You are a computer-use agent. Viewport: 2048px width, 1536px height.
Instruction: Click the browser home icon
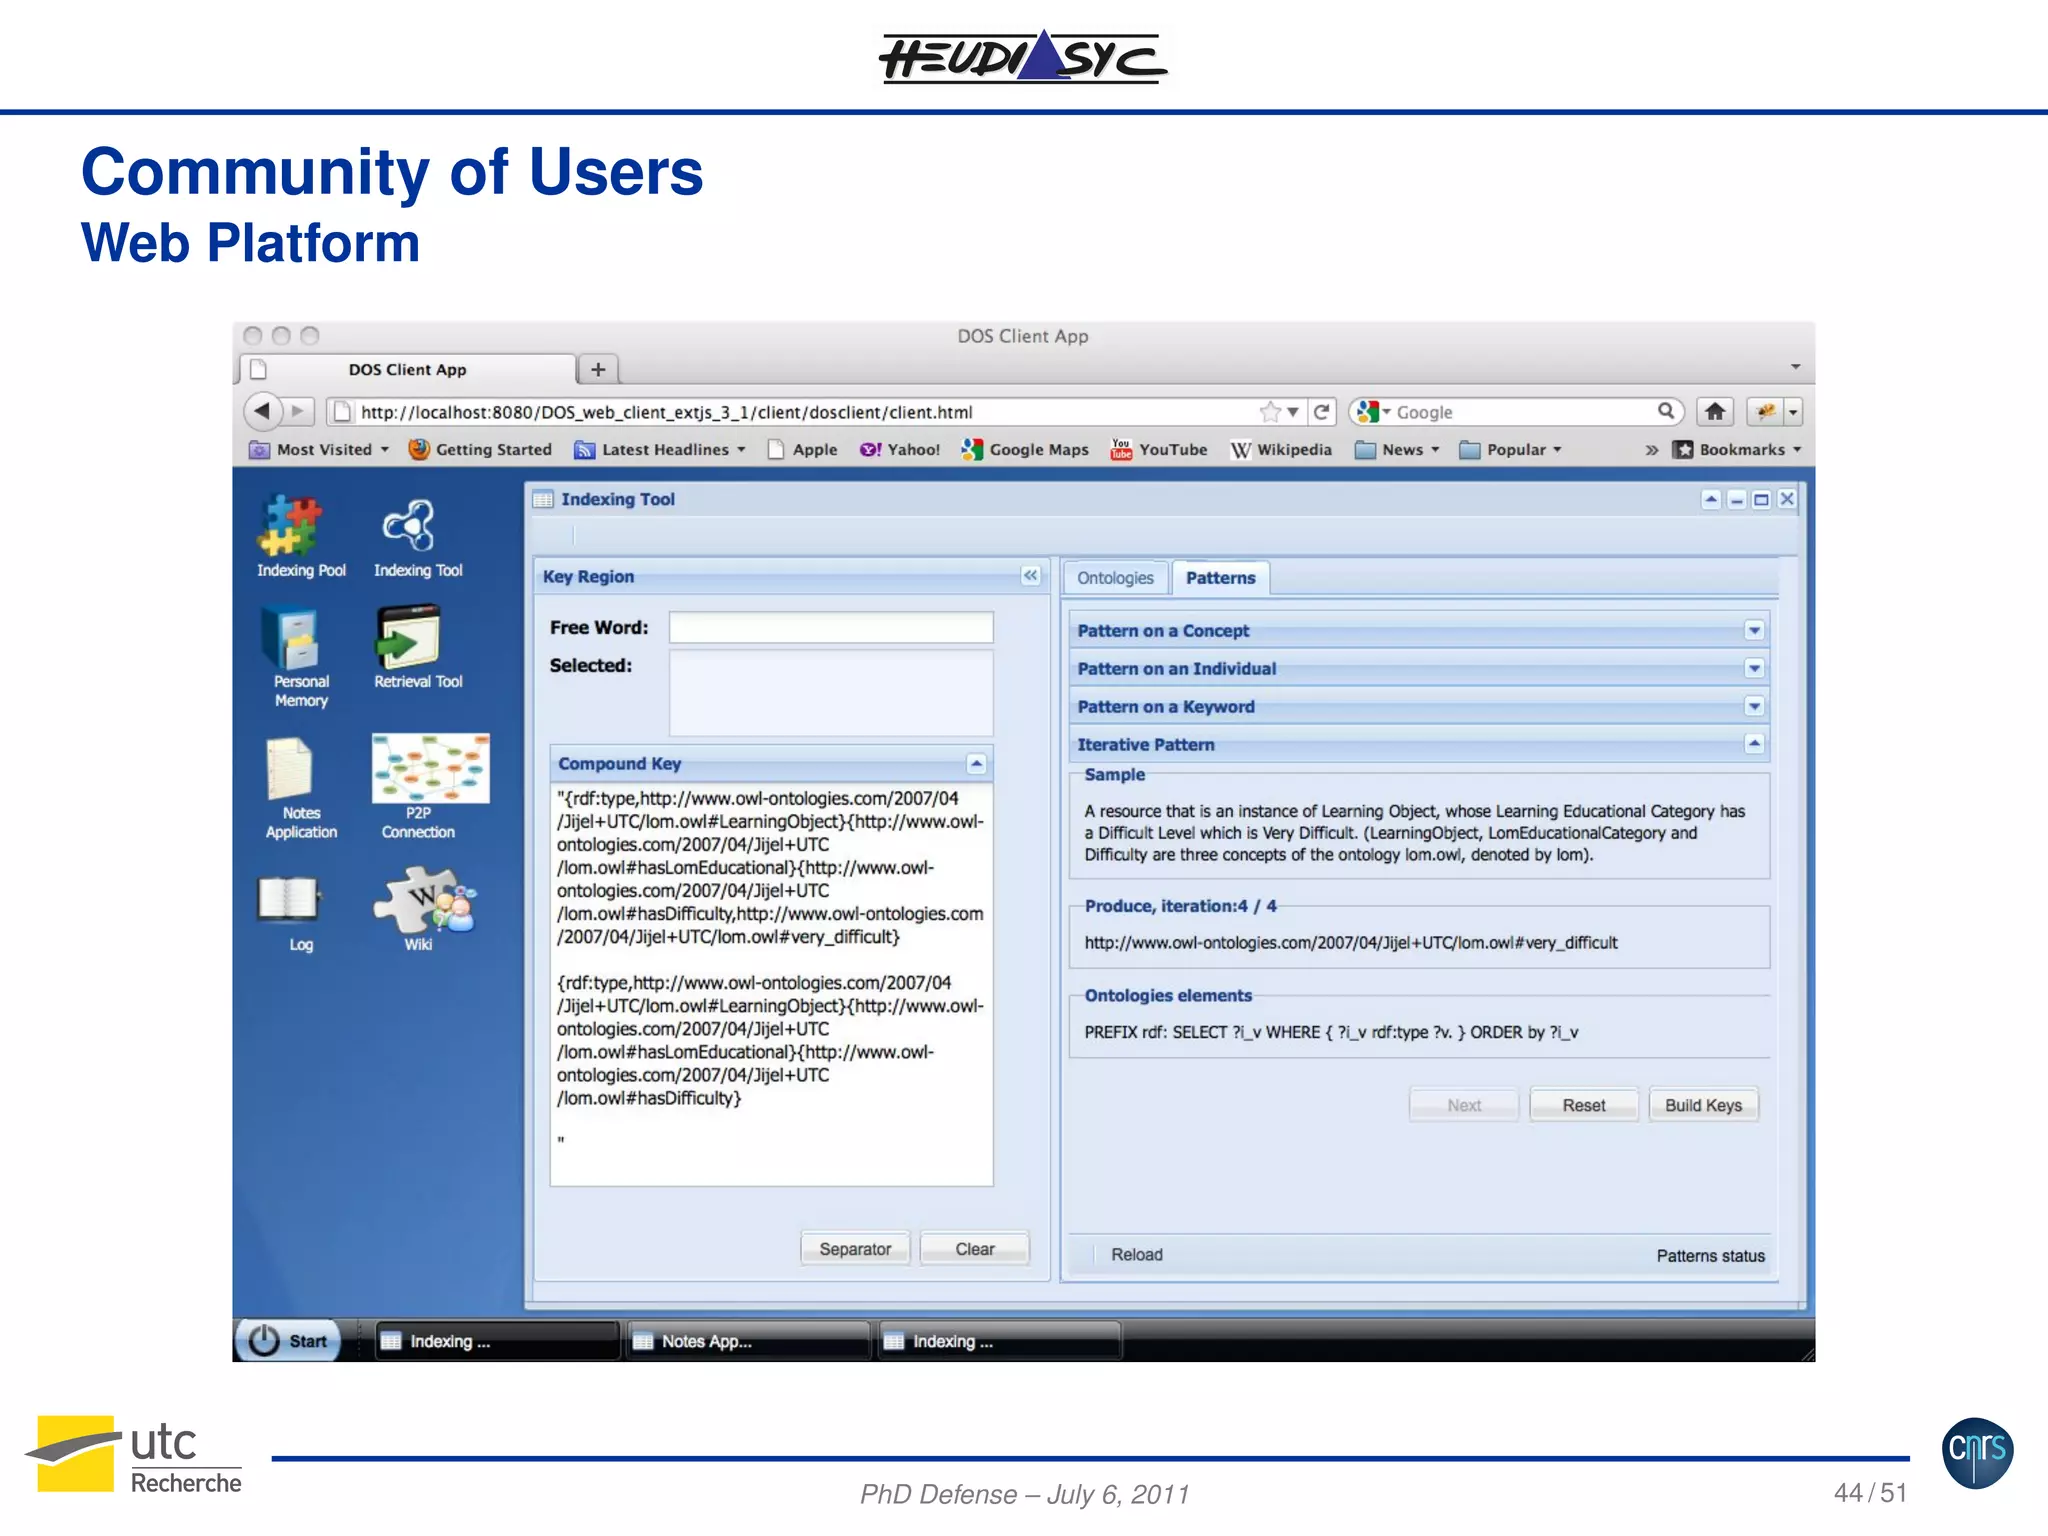click(x=1715, y=411)
